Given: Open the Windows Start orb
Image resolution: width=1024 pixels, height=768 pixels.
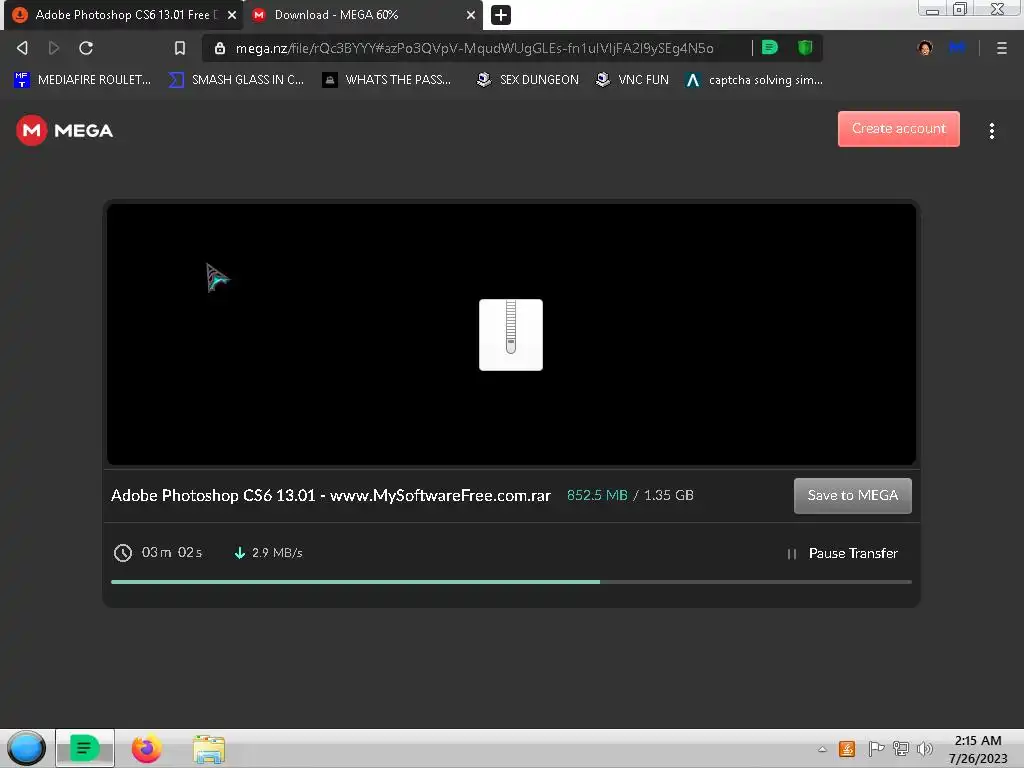Looking at the screenshot, I should click(26, 748).
